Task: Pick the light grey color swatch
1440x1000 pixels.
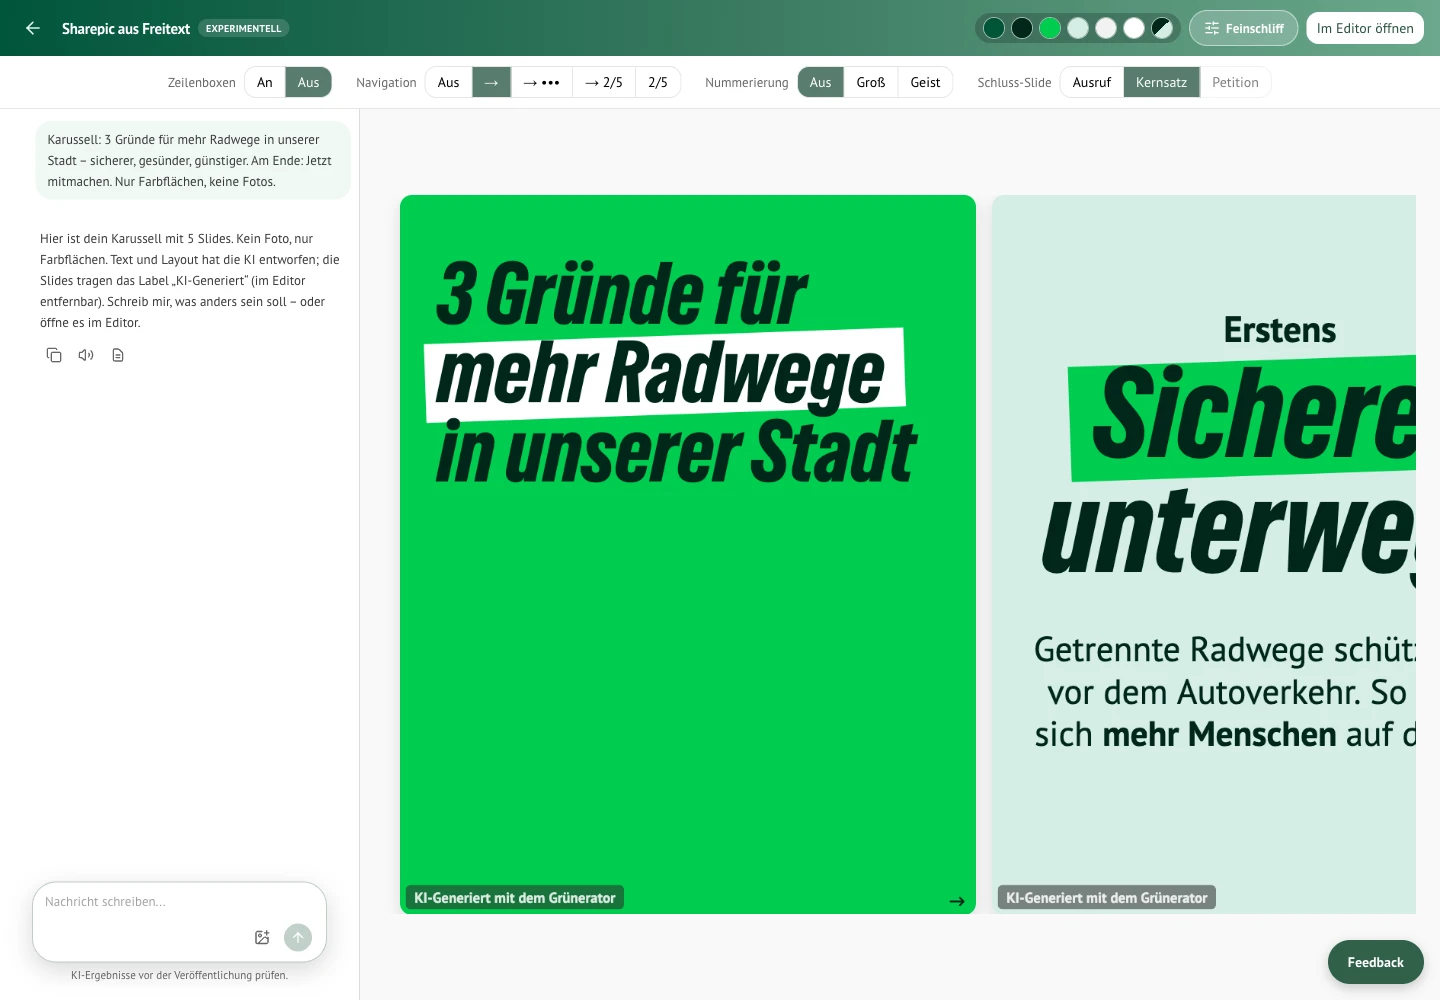Action: 1106,28
